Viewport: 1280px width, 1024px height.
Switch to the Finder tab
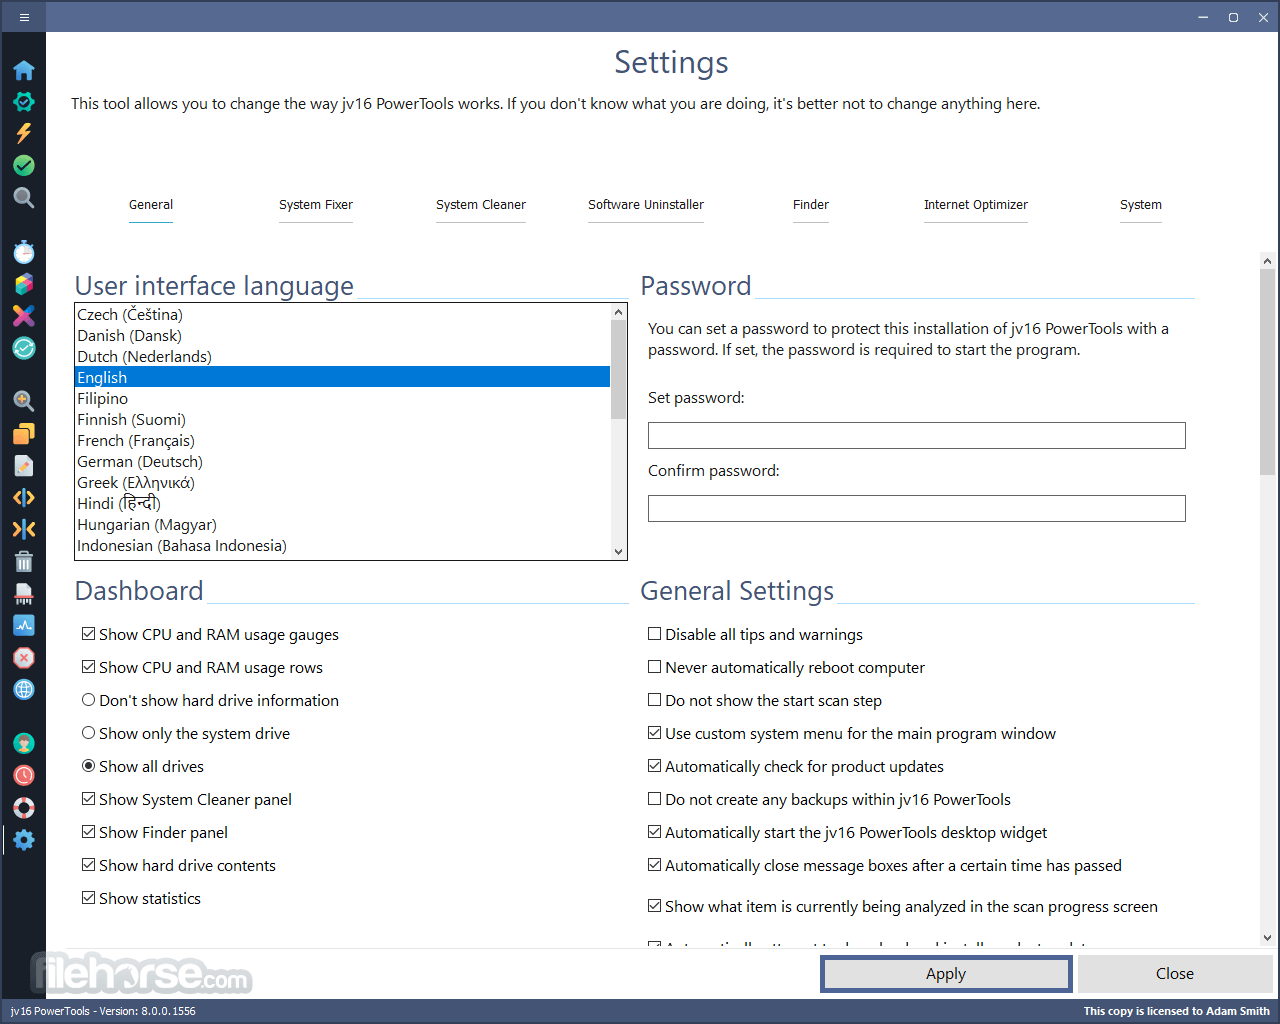click(x=811, y=205)
